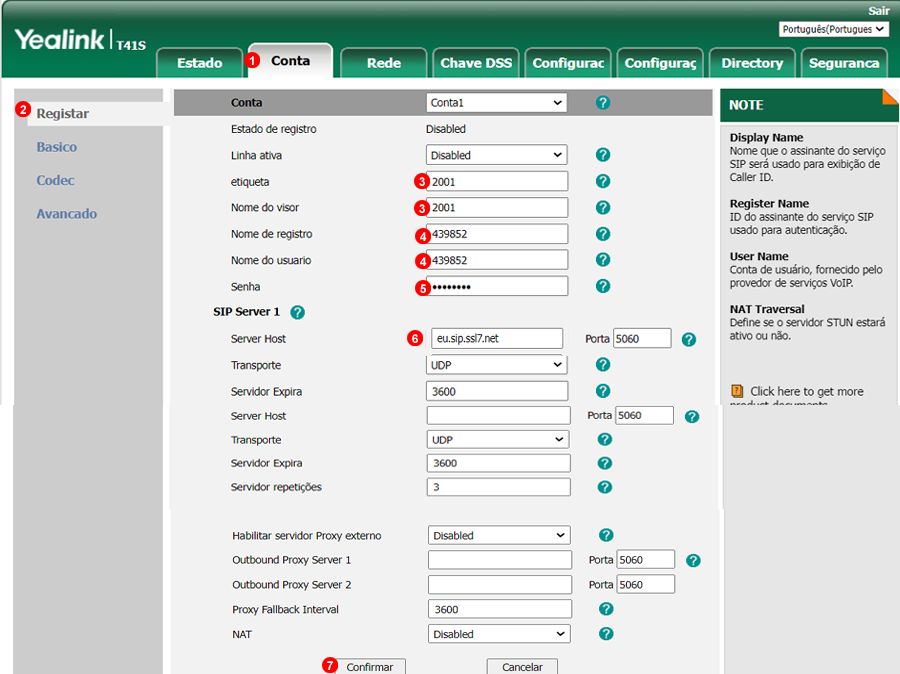Click the Cancelar button
The height and width of the screenshot is (674, 900).
[x=522, y=667]
